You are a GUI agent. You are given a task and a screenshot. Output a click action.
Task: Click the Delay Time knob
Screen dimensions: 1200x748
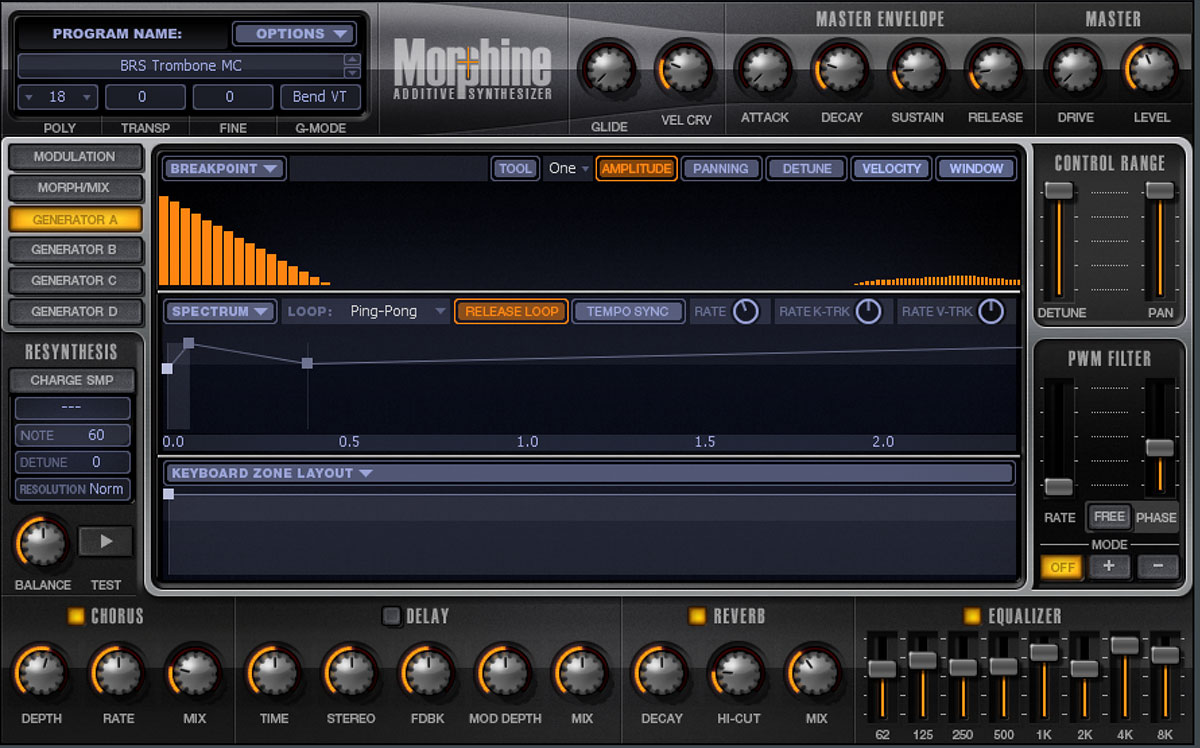tap(274, 673)
